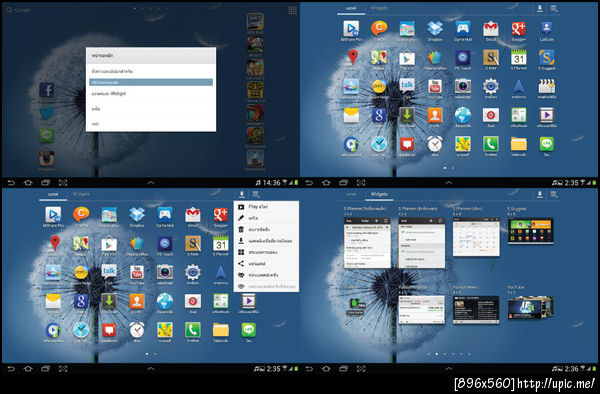Open Internet globe app in bottom-left drawer
600x394 pixels.
point(165,301)
